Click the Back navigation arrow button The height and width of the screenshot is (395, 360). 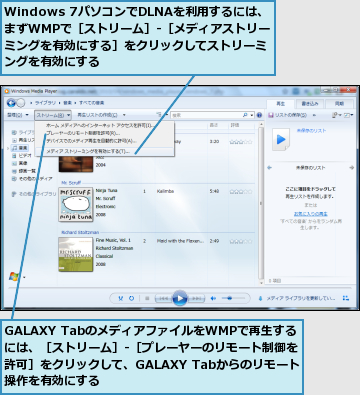point(11,103)
